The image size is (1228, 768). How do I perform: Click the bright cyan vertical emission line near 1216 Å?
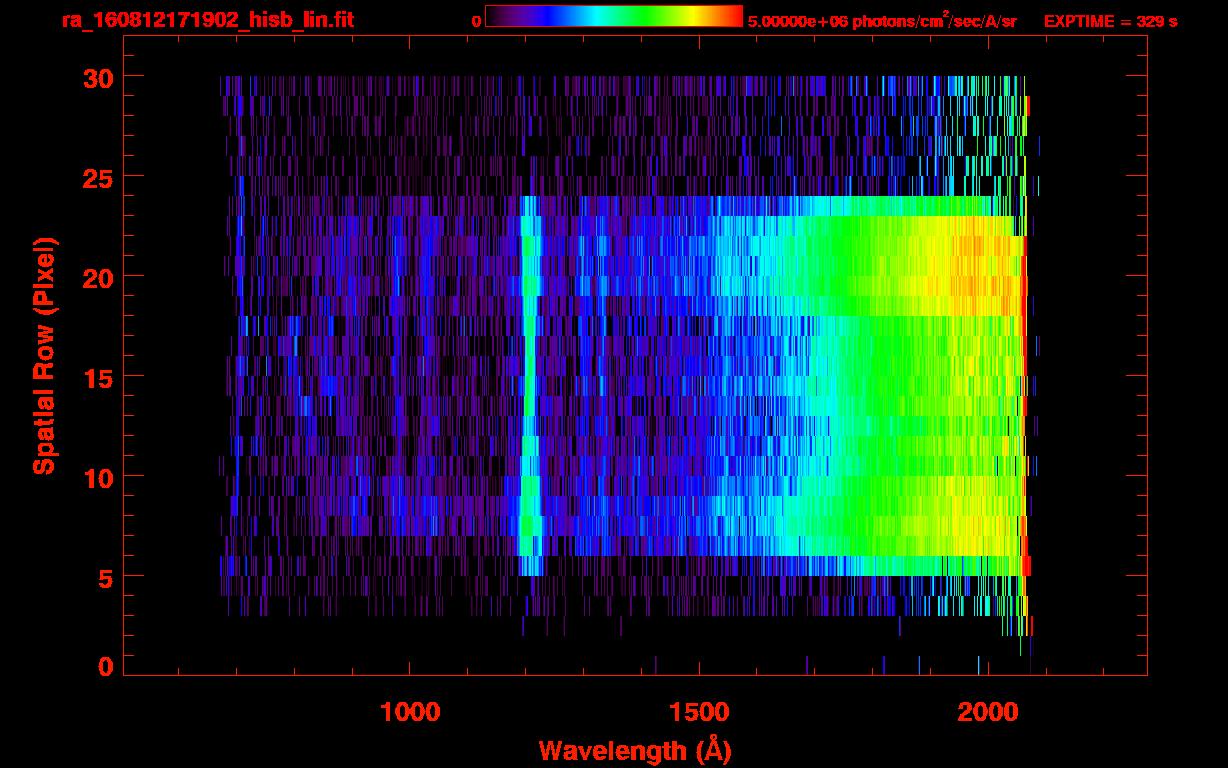pyautogui.click(x=530, y=385)
